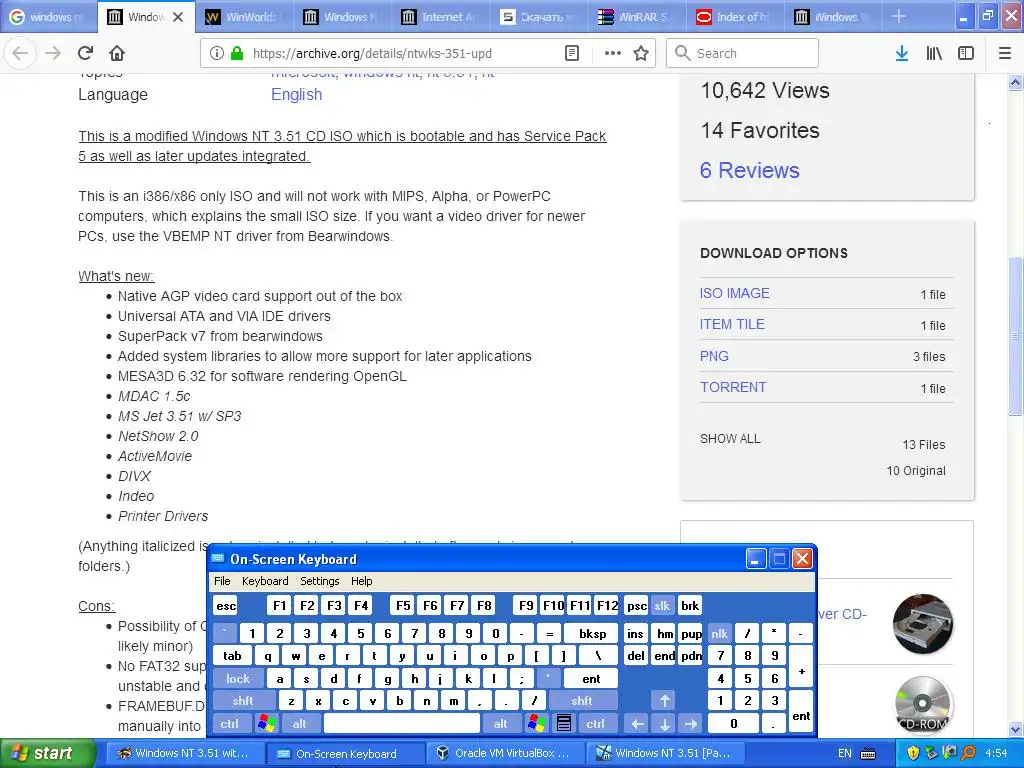
Task: Expand ISO IMAGE download option
Action: coord(735,293)
